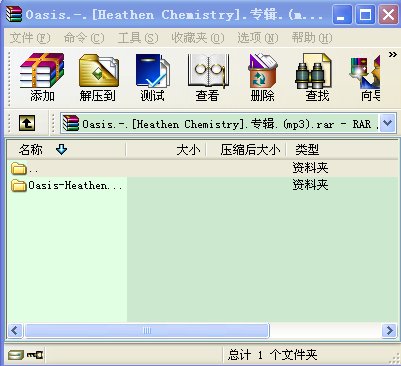Screen dimensions: 401x366
Task: Click the scroll left arrow
Action: (x=15, y=331)
